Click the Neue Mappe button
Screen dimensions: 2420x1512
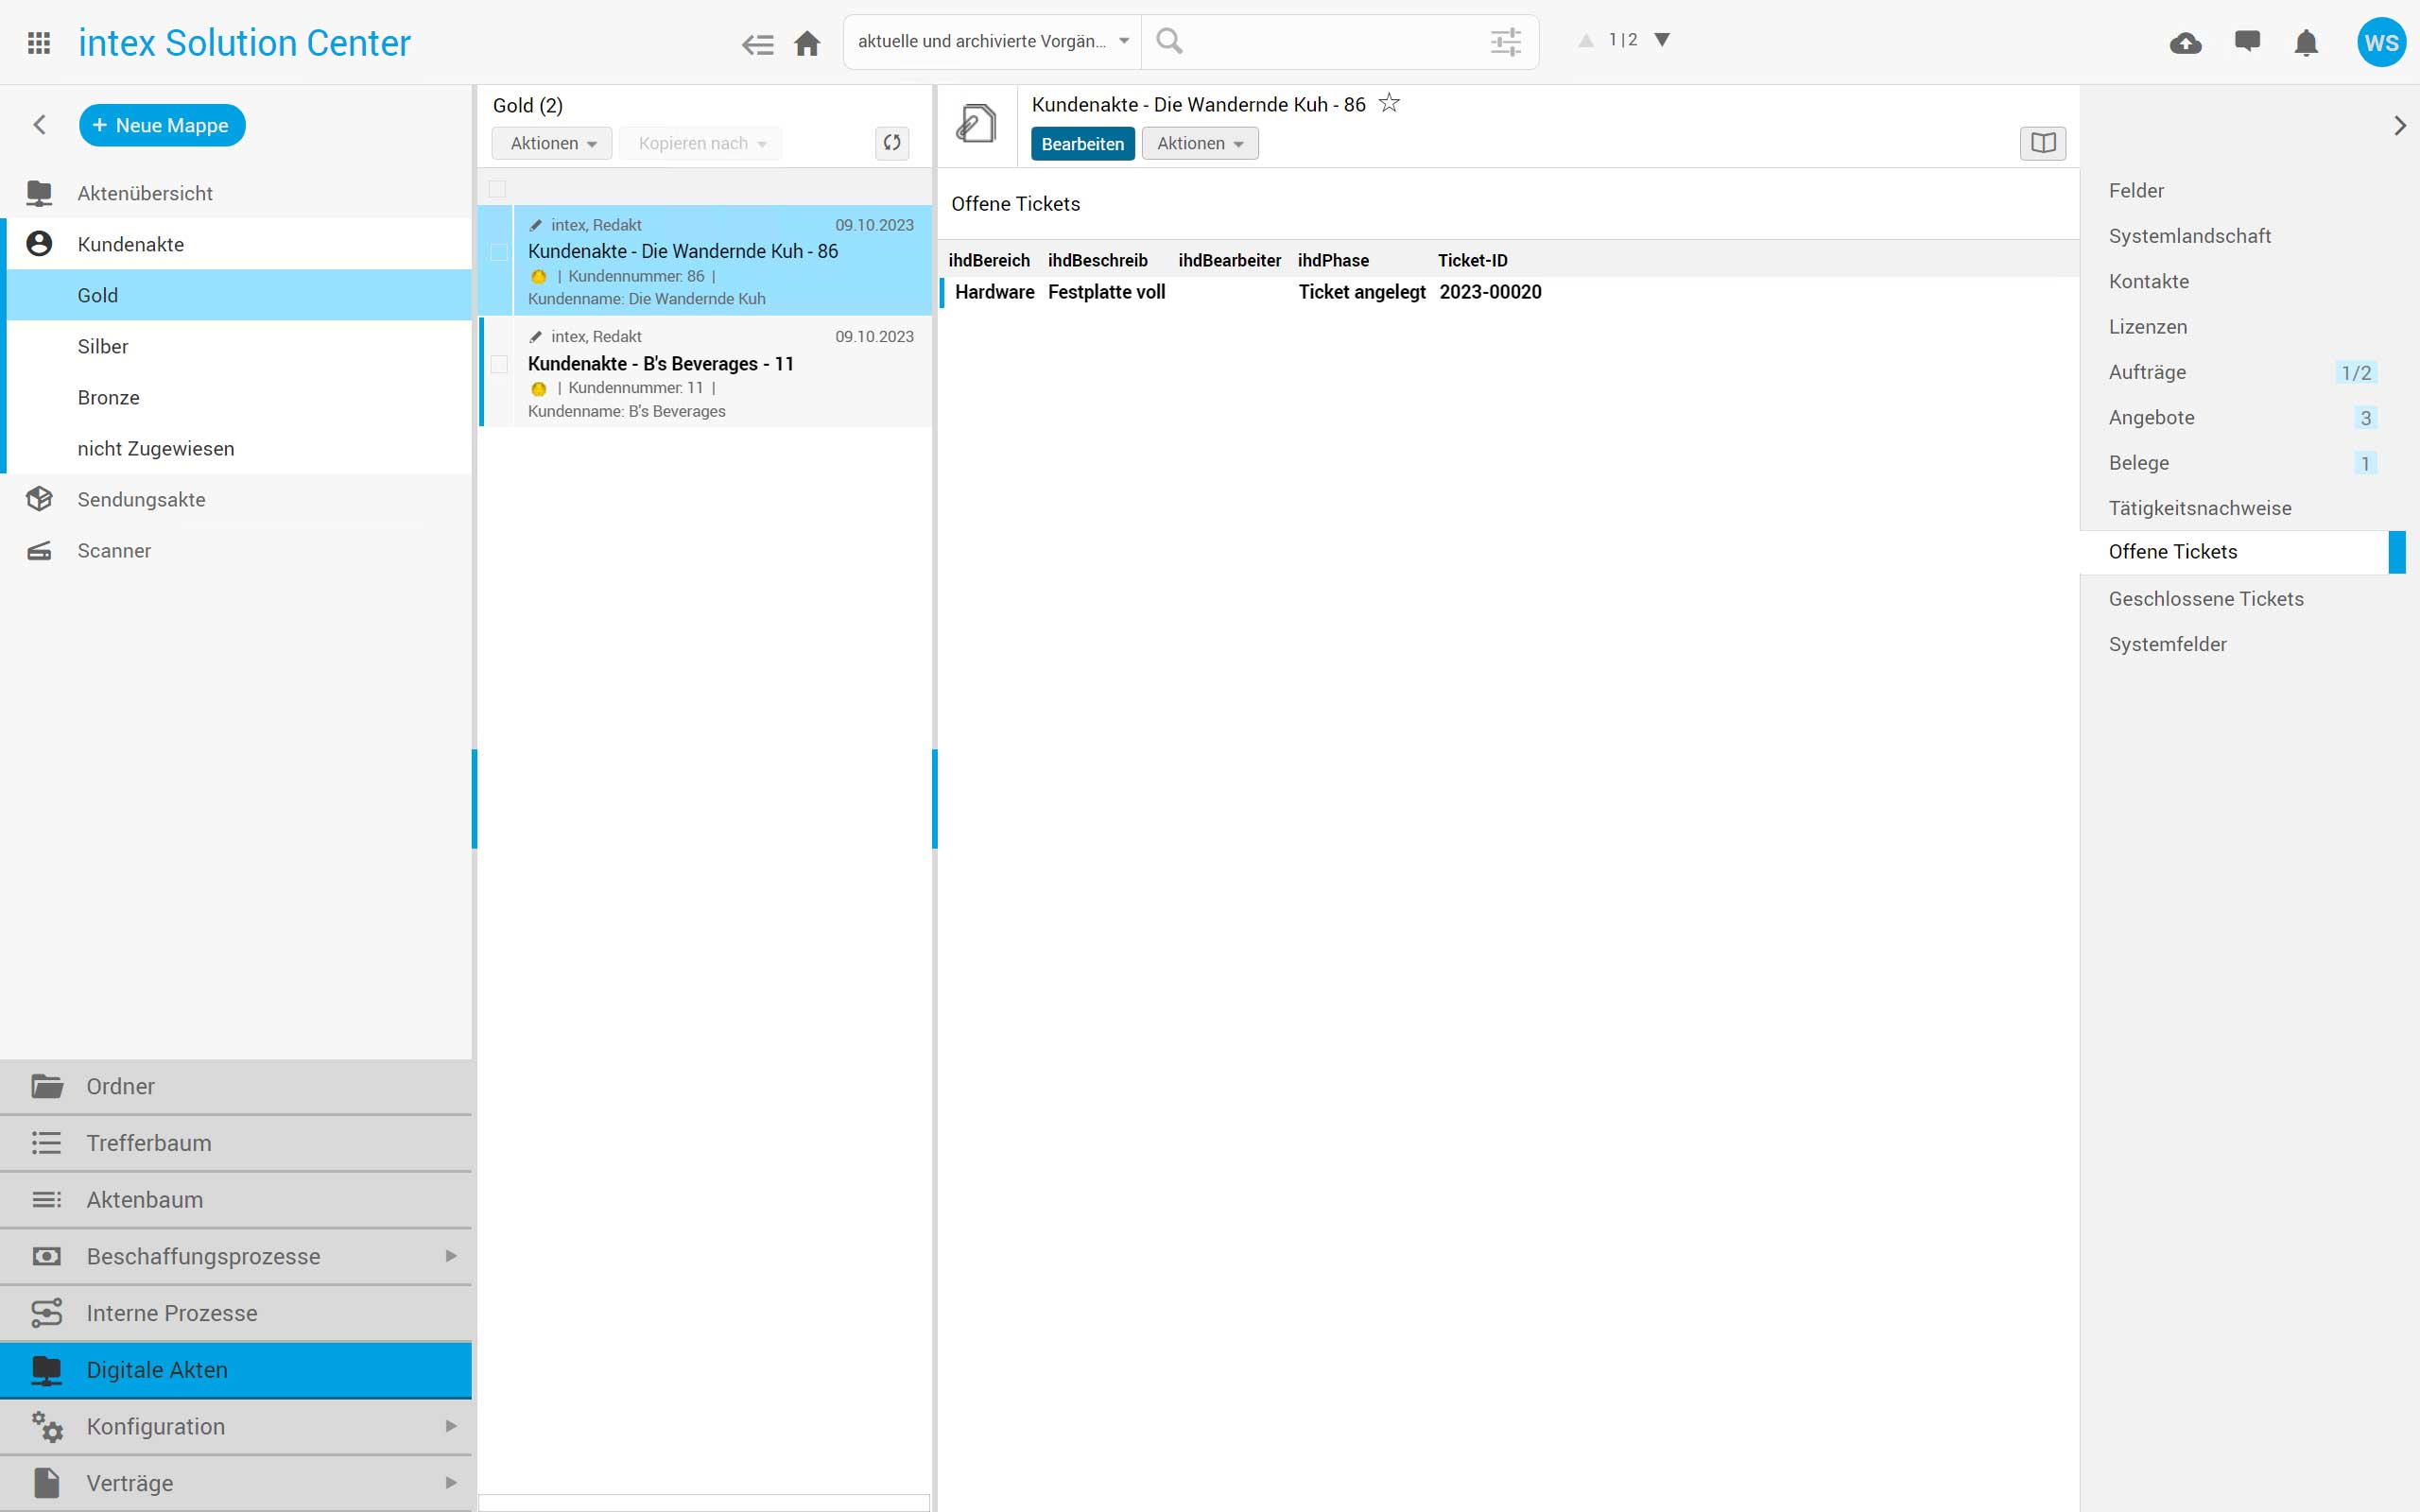tap(162, 125)
